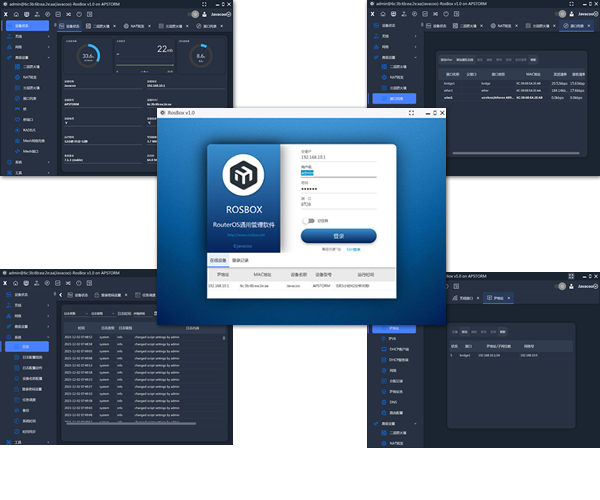The width and height of the screenshot is (600, 500).
Task: Click the 添加虚拟无线 button above the top-right interface table
Action: (x=465, y=60)
